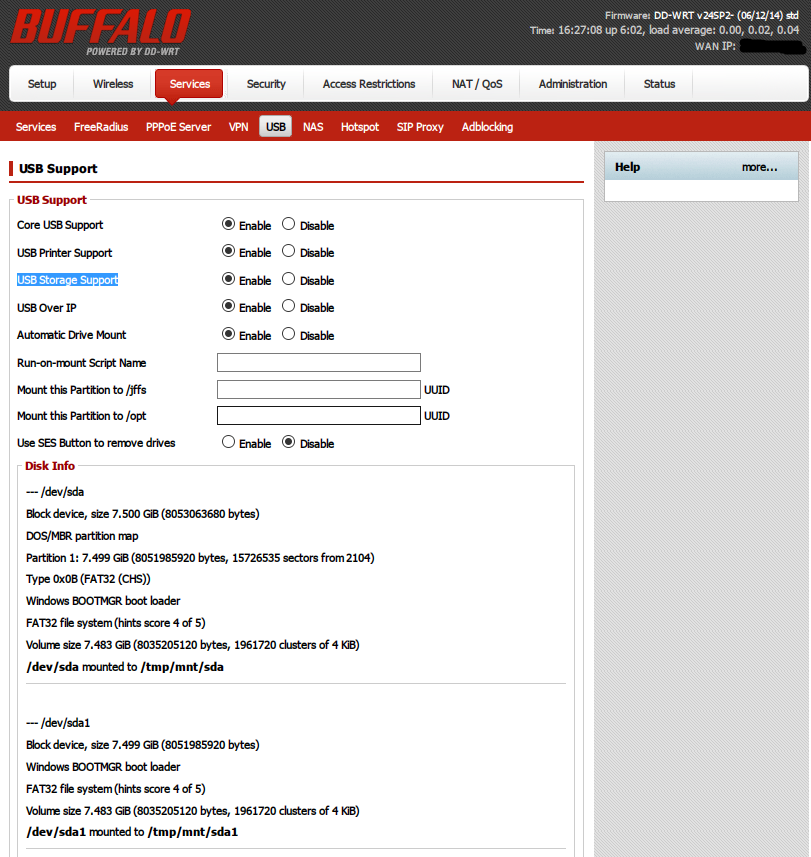811x857 pixels.
Task: Open the Help more... link
Action: tap(759, 167)
